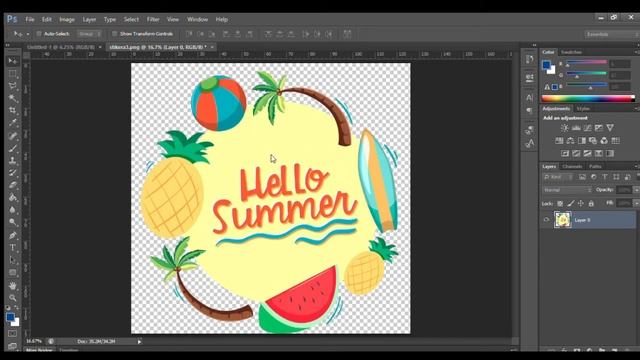Viewport: 640px width, 360px height.
Task: Select the Rectangular Marquee tool
Action: point(13,73)
